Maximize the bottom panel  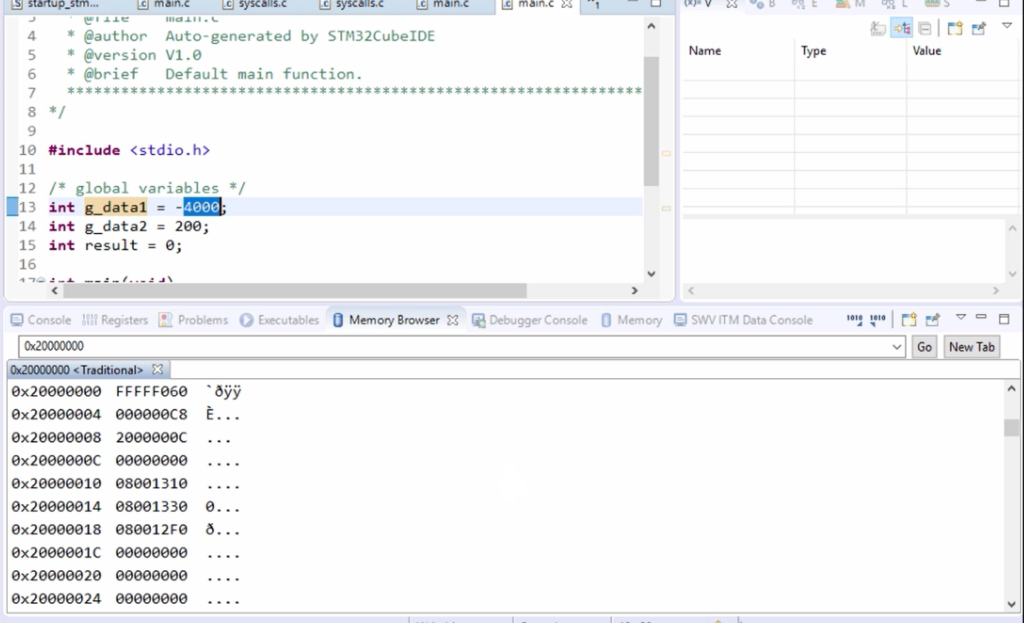click(1004, 319)
